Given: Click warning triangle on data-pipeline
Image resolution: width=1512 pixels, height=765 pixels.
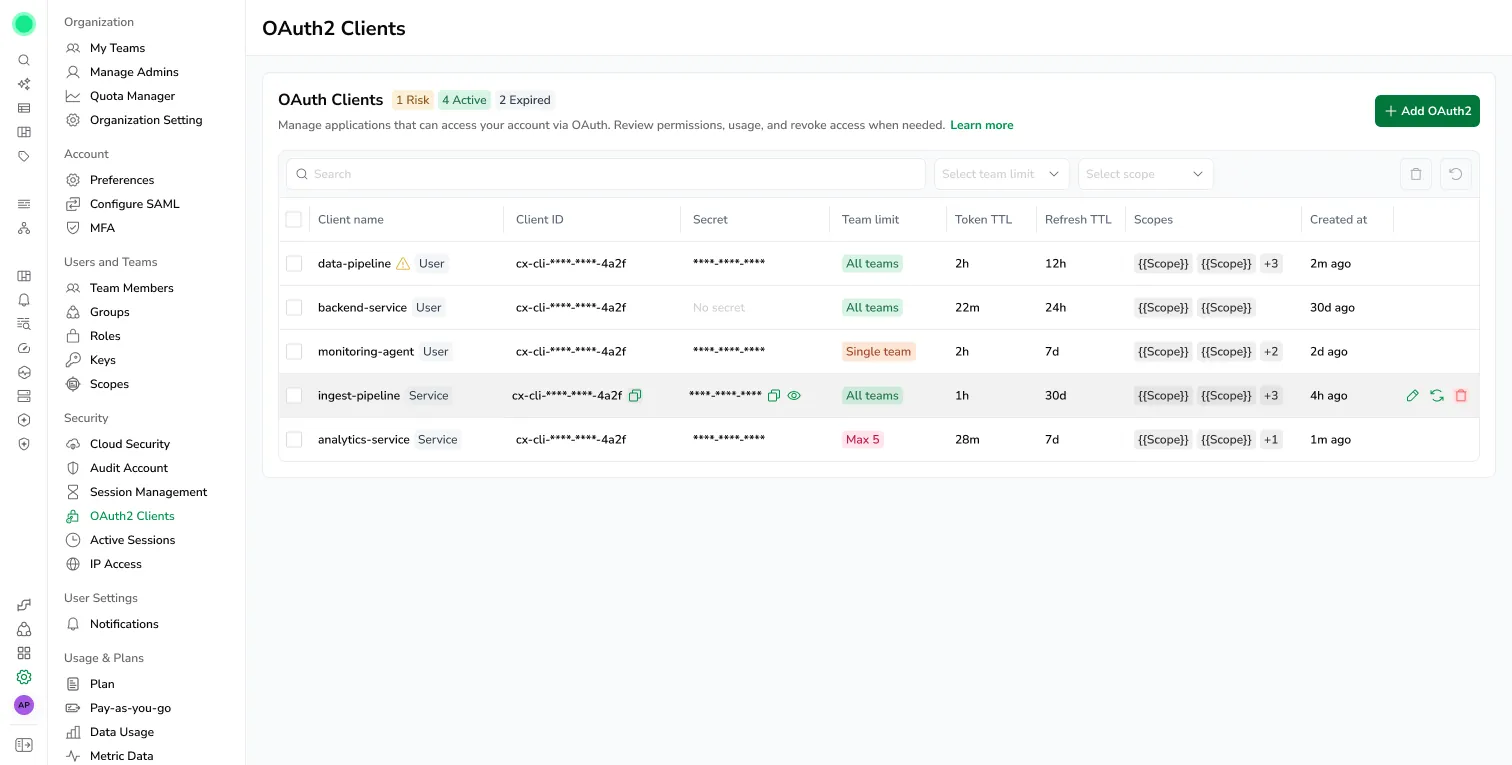Looking at the screenshot, I should [403, 264].
